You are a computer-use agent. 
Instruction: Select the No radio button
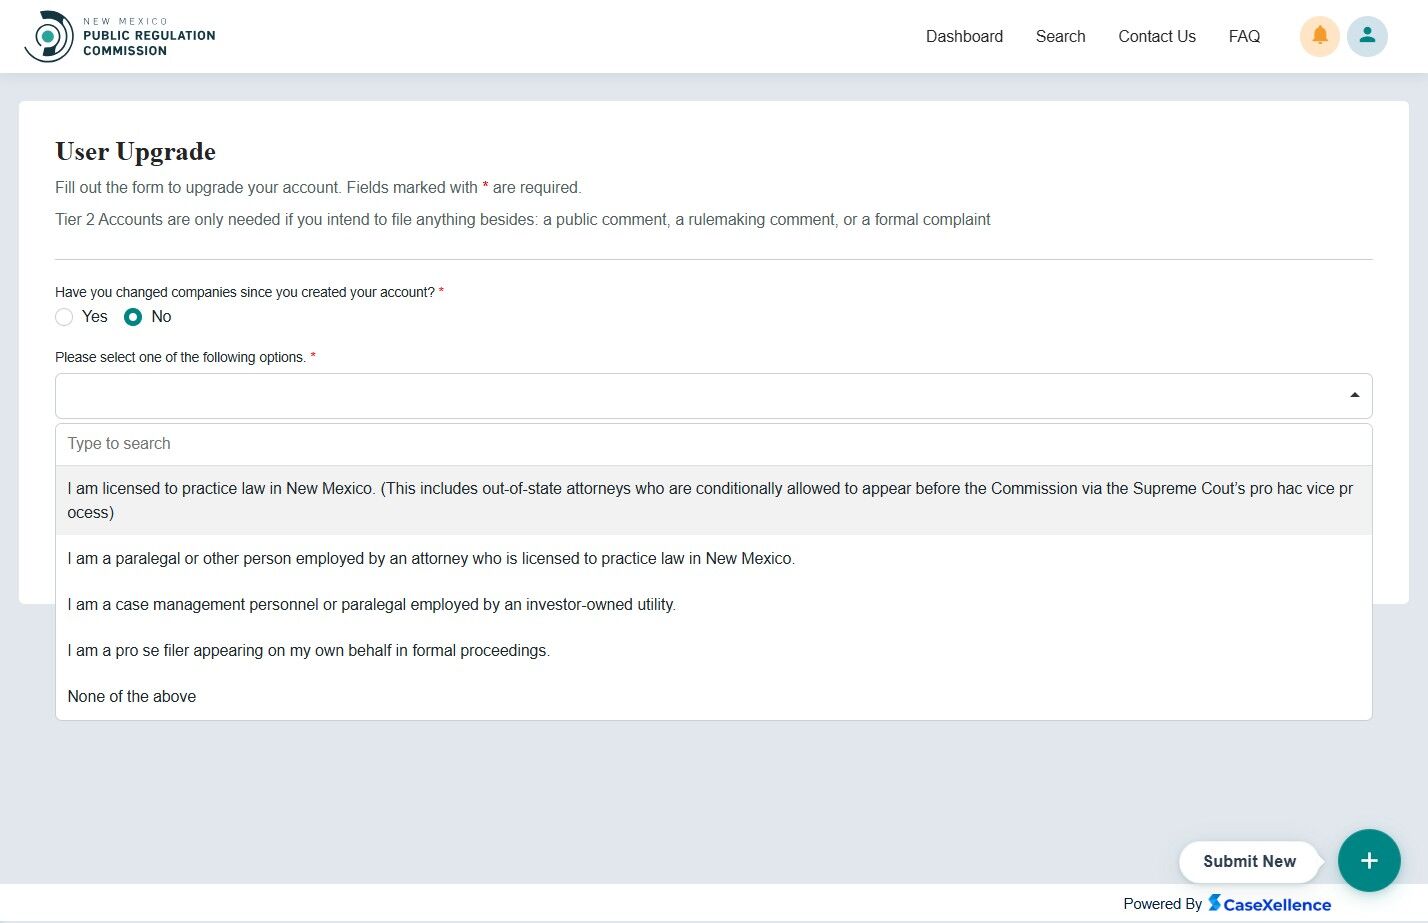tap(133, 316)
